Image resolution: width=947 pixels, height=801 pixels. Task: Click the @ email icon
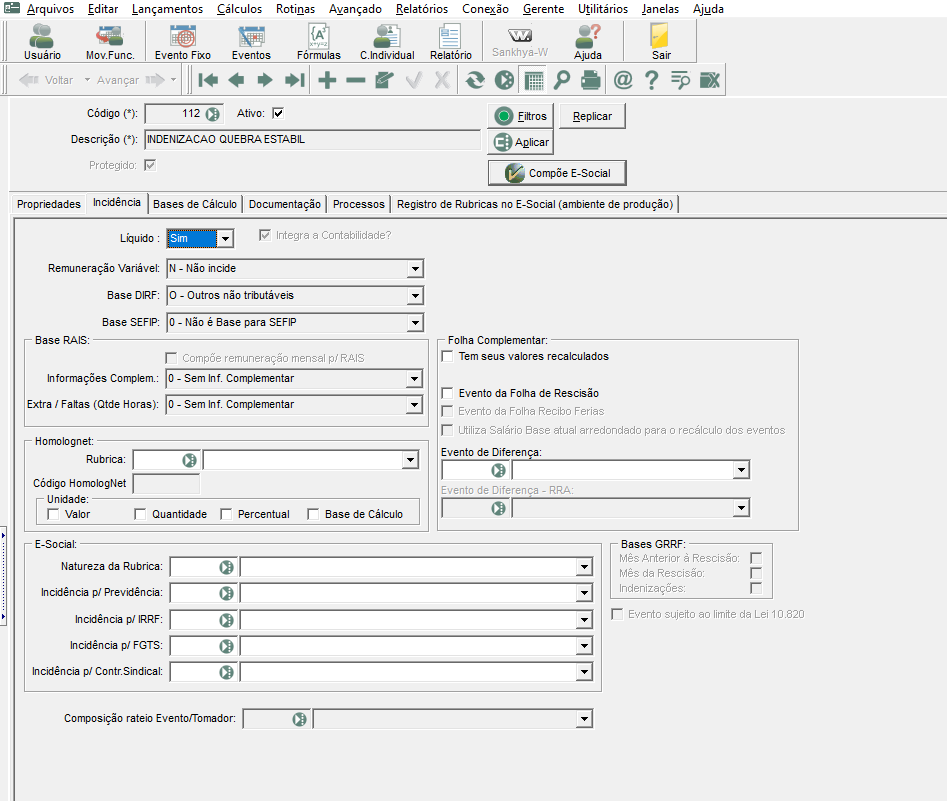pos(623,80)
